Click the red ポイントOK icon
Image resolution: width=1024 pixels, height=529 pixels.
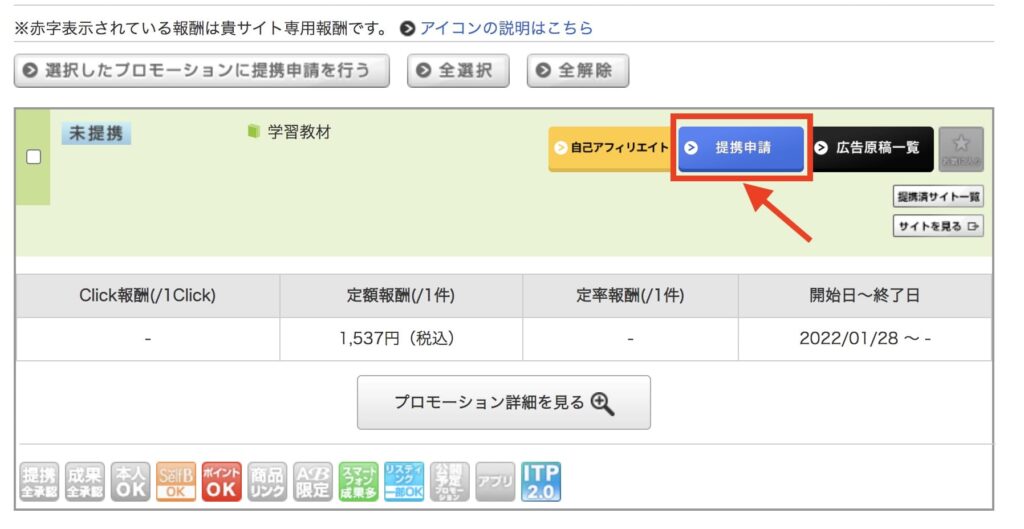221,482
